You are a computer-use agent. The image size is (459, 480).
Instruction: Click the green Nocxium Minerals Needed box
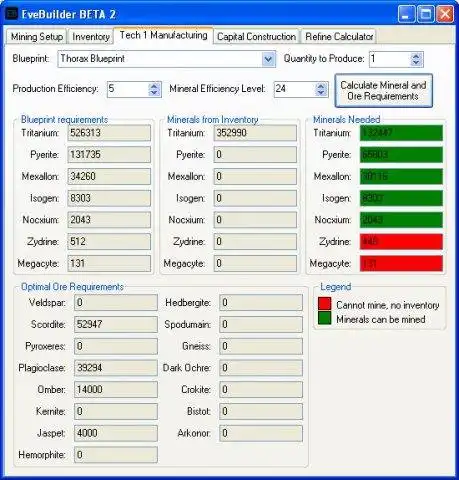point(401,220)
